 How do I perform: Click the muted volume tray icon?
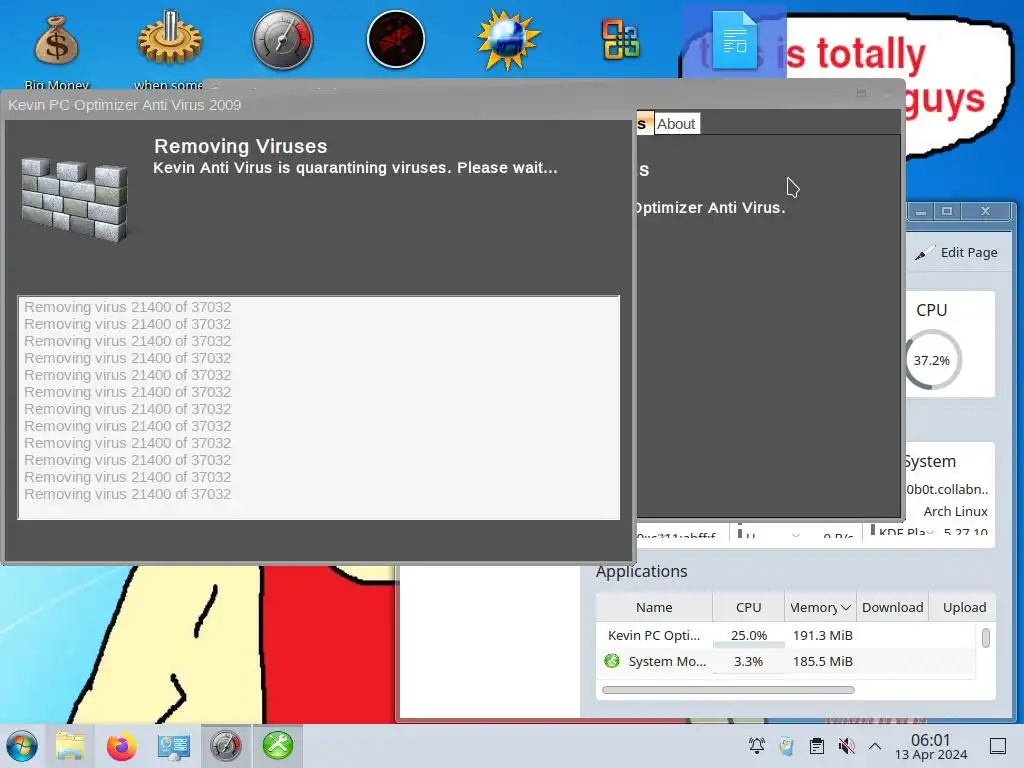pos(846,746)
